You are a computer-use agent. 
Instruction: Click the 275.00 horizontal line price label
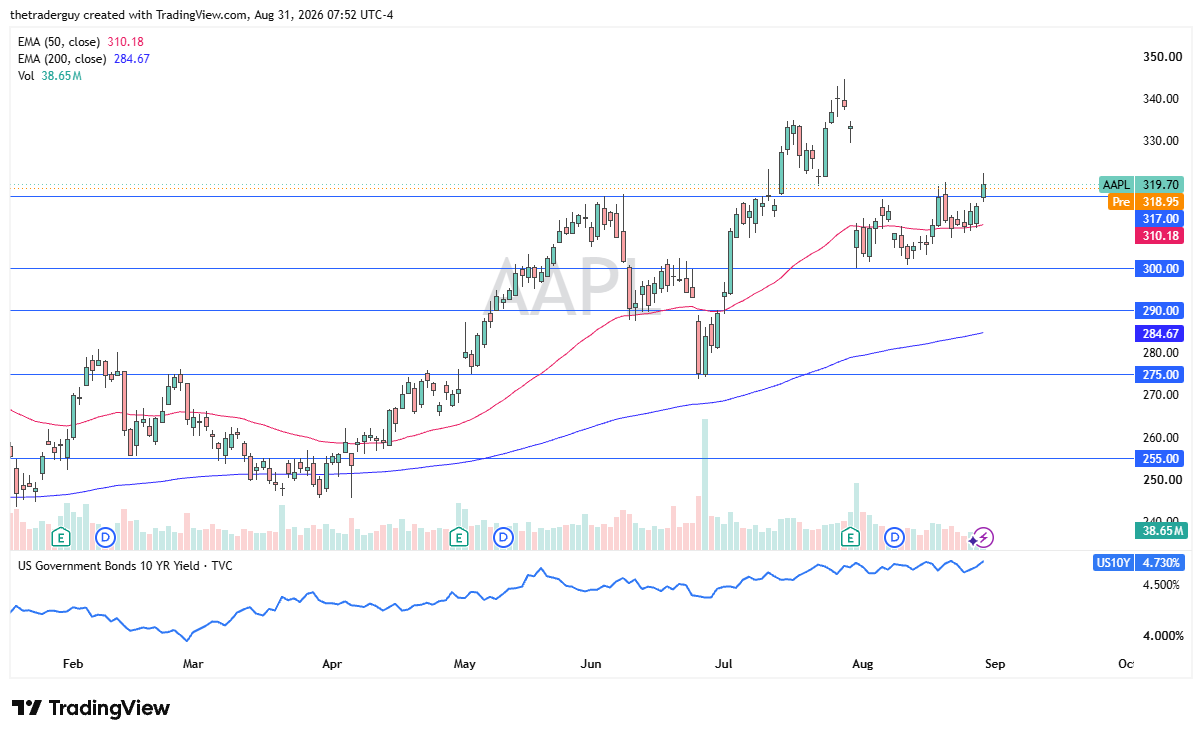(1159, 374)
